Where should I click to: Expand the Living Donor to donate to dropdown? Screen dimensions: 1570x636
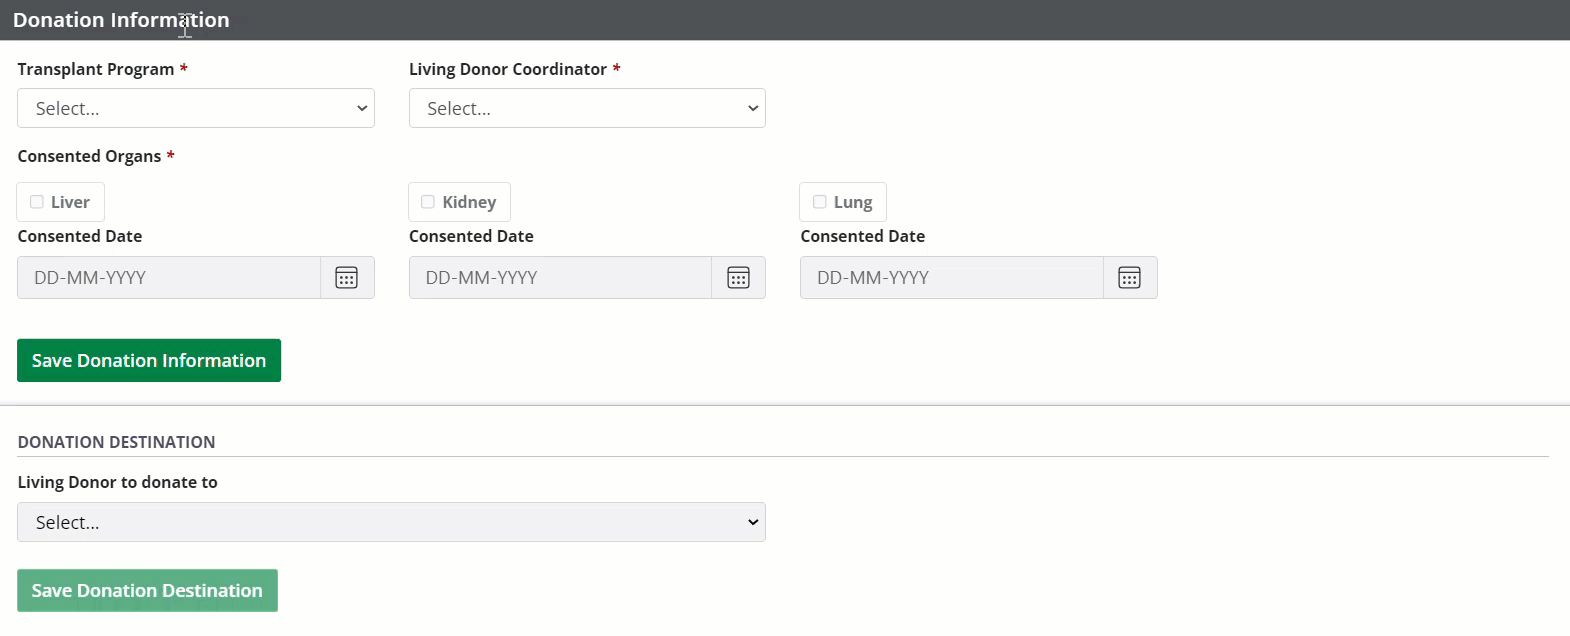(x=391, y=522)
